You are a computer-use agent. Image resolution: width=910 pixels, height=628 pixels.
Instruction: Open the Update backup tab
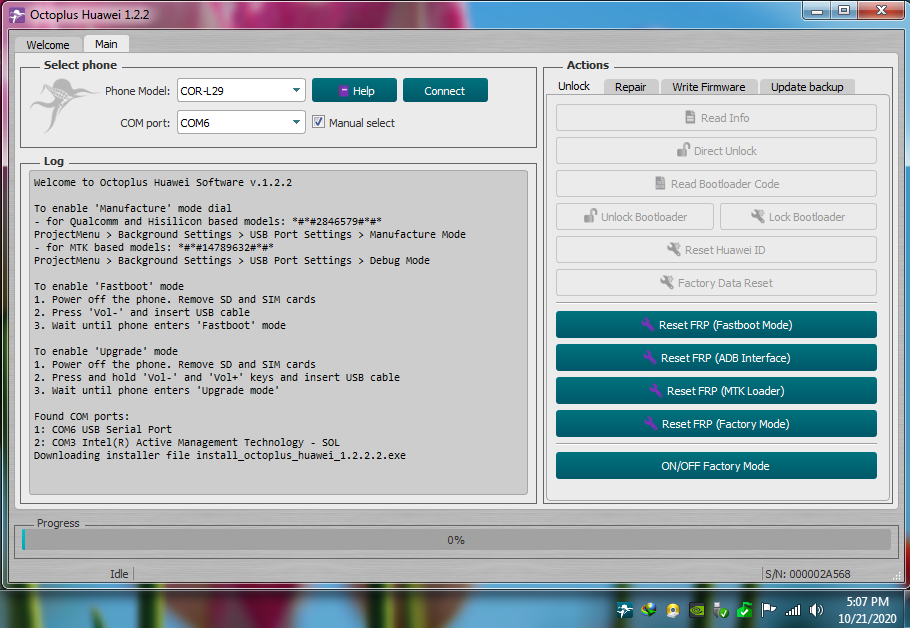click(x=807, y=87)
